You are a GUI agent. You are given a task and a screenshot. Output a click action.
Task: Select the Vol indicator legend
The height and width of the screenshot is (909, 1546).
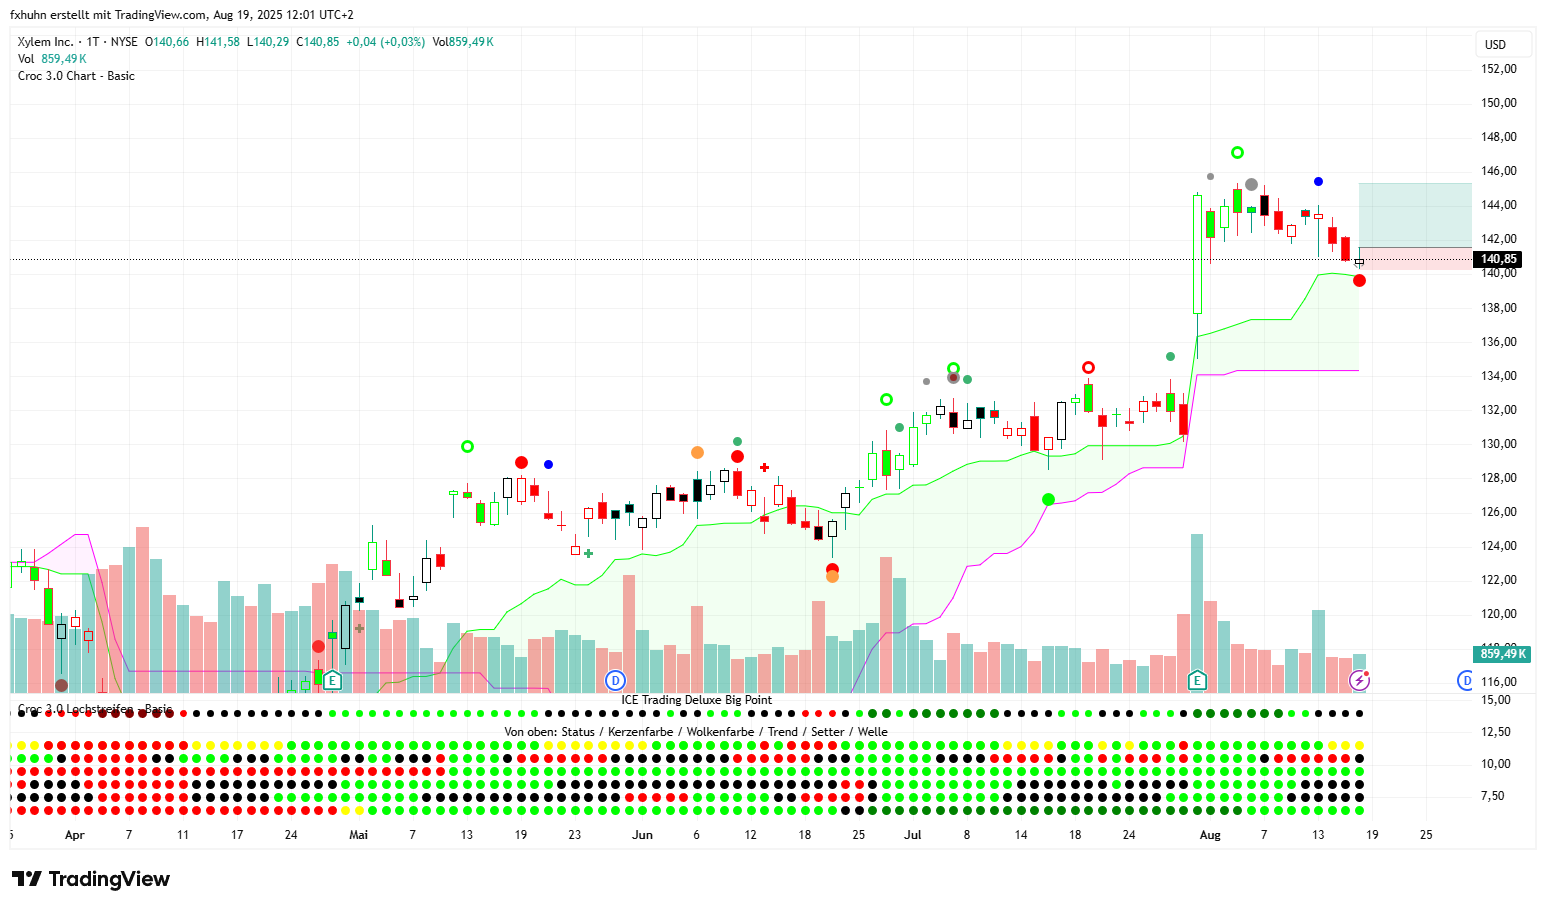[x=26, y=59]
